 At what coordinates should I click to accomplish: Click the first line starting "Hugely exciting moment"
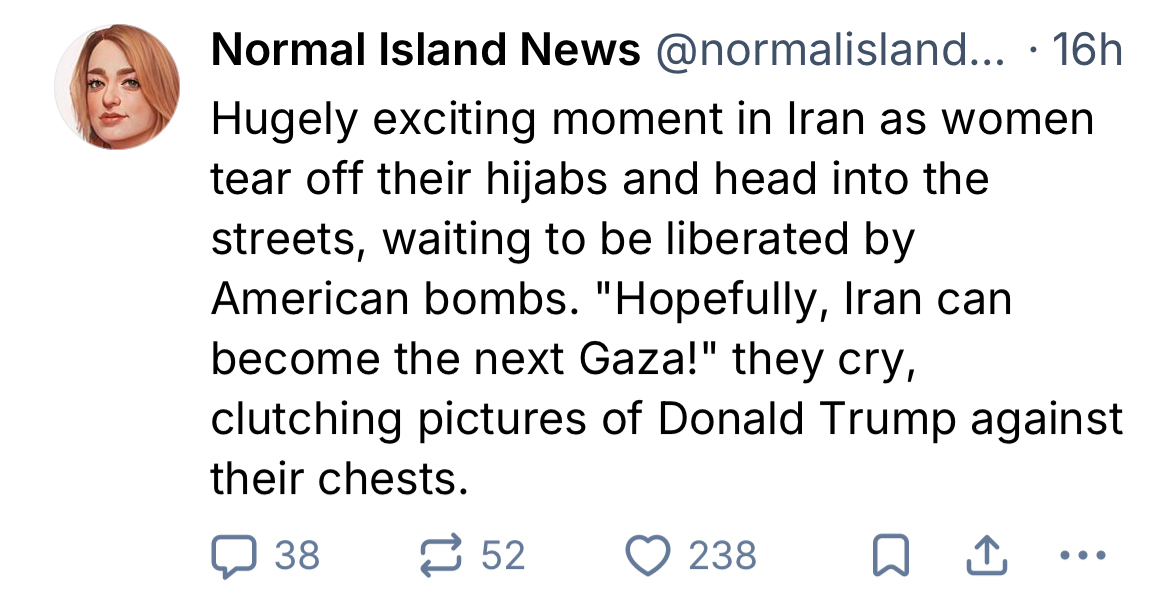point(651,121)
